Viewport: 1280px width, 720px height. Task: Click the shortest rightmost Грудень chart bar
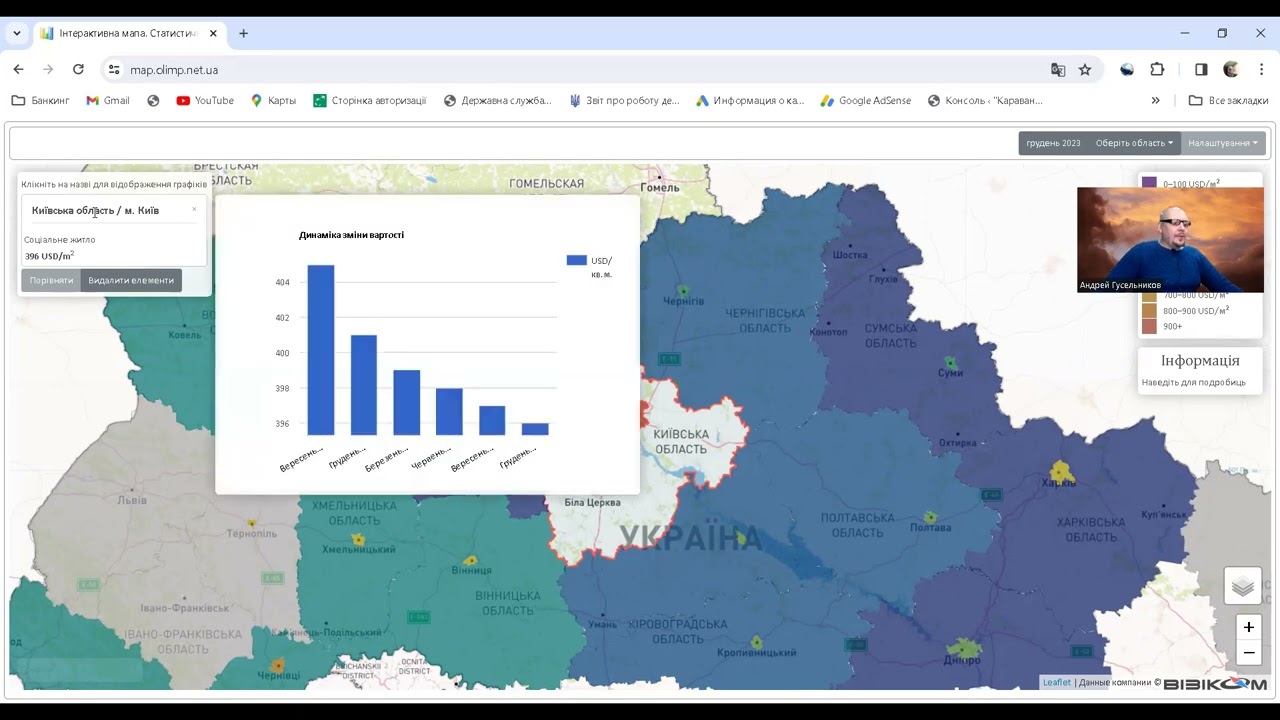point(535,429)
